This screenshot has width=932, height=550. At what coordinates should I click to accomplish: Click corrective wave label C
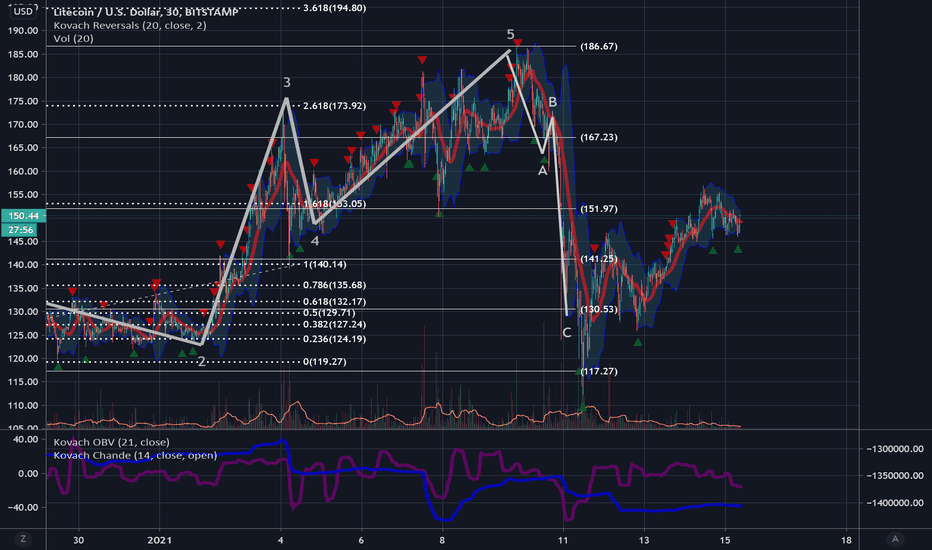566,333
